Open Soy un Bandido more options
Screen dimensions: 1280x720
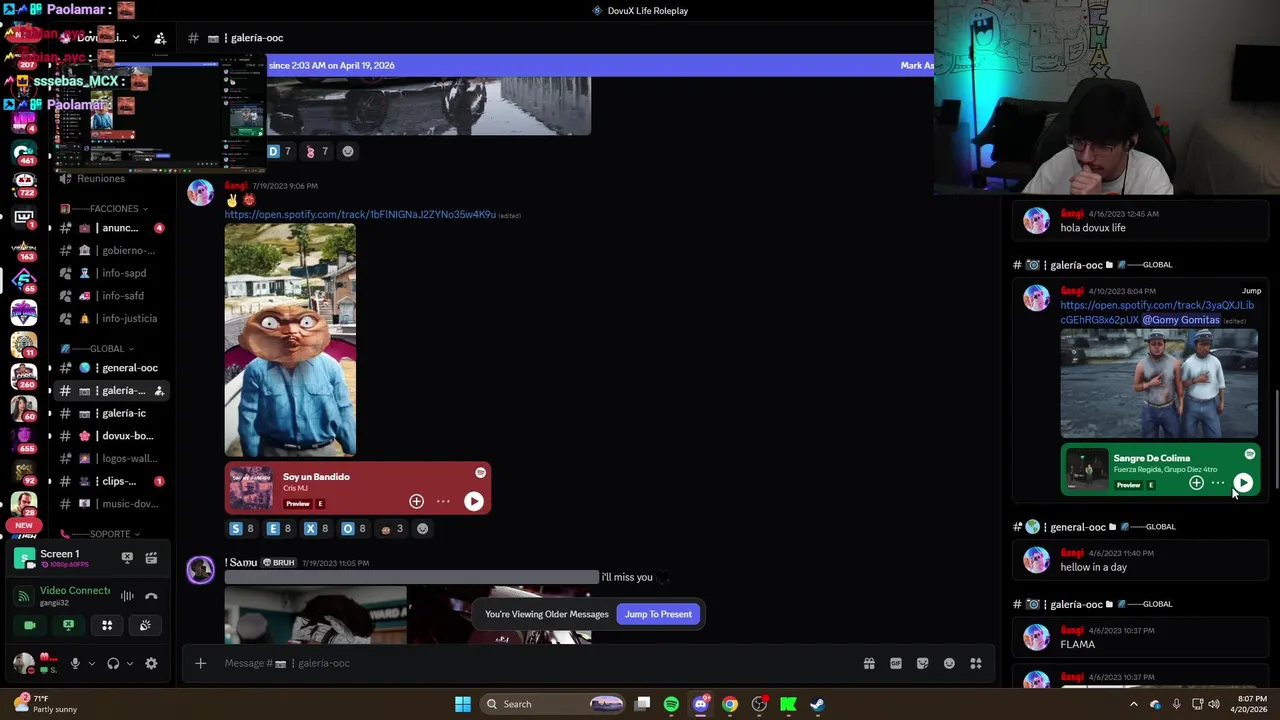(443, 501)
